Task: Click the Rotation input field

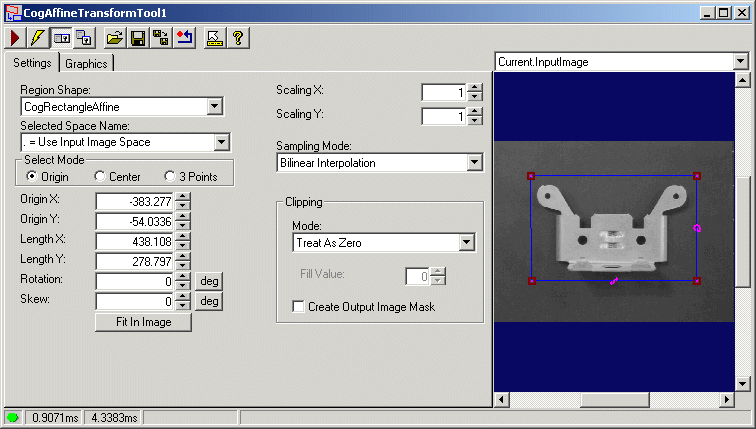Action: [x=135, y=282]
